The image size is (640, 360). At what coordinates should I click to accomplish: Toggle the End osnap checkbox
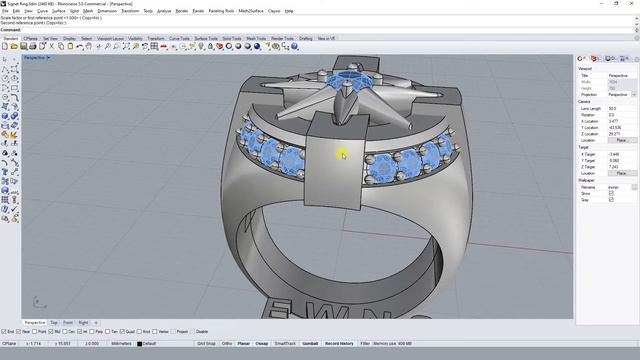click(4, 332)
